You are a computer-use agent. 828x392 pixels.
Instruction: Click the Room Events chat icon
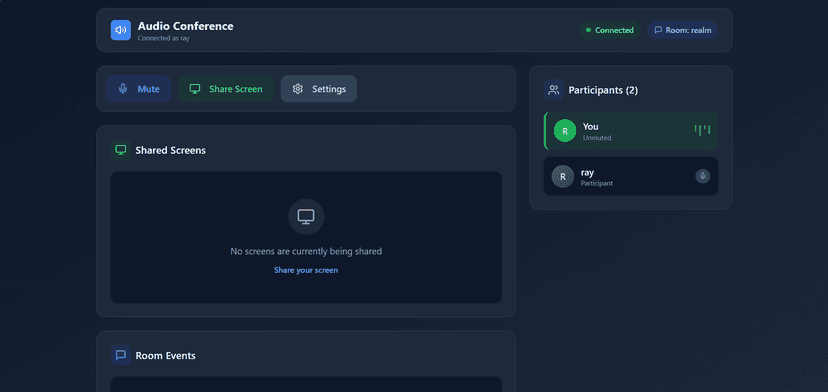tap(120, 355)
